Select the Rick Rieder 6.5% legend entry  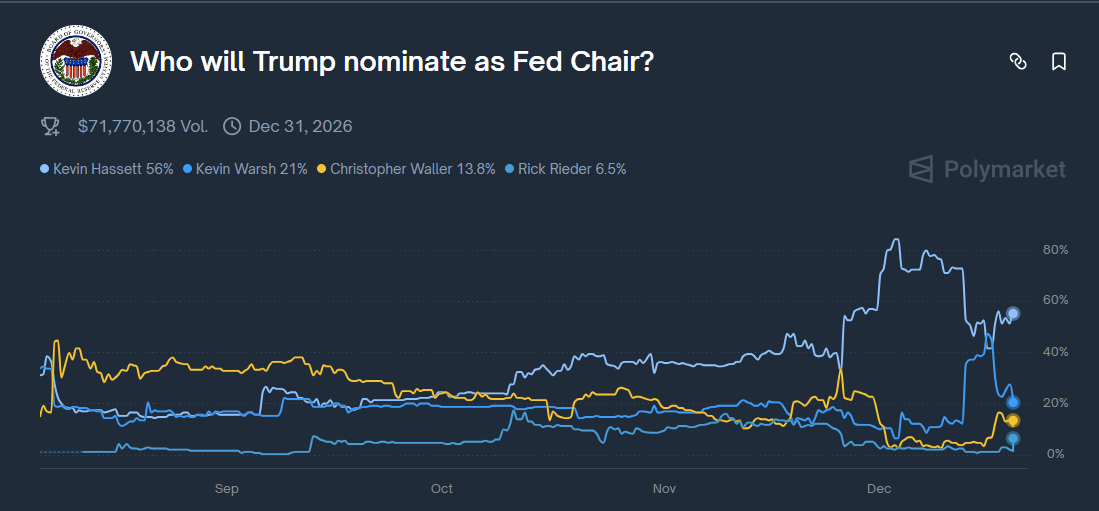(x=567, y=169)
